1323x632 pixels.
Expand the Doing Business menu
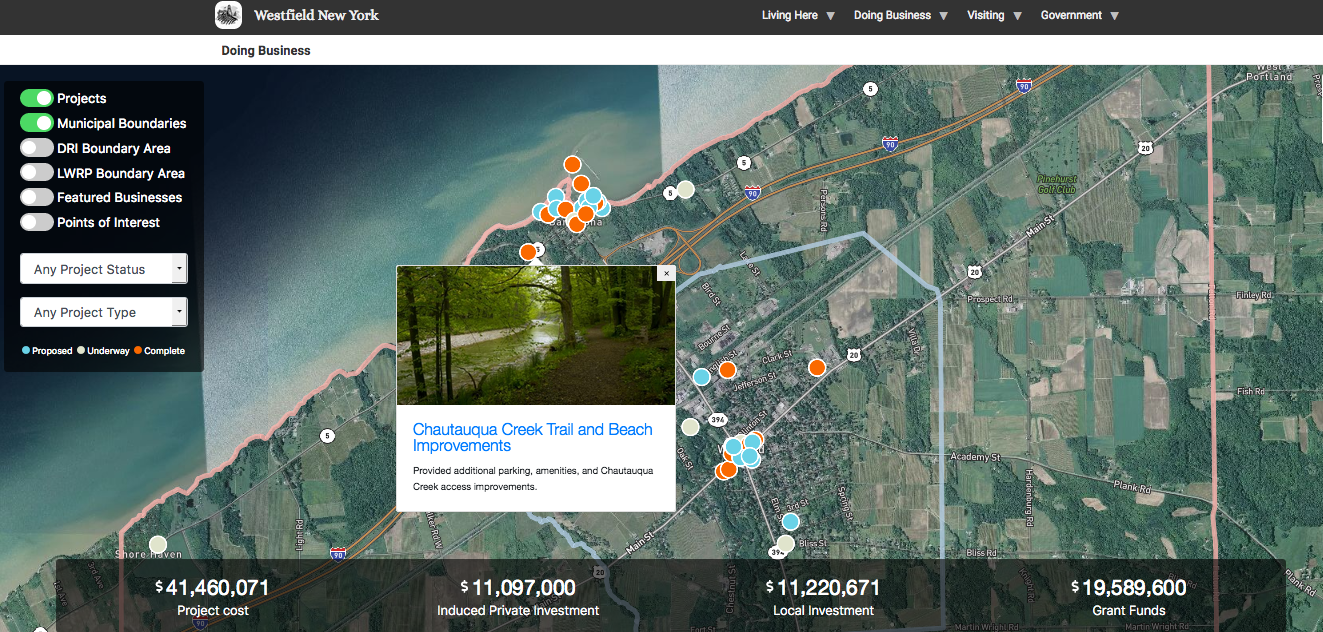click(x=892, y=15)
